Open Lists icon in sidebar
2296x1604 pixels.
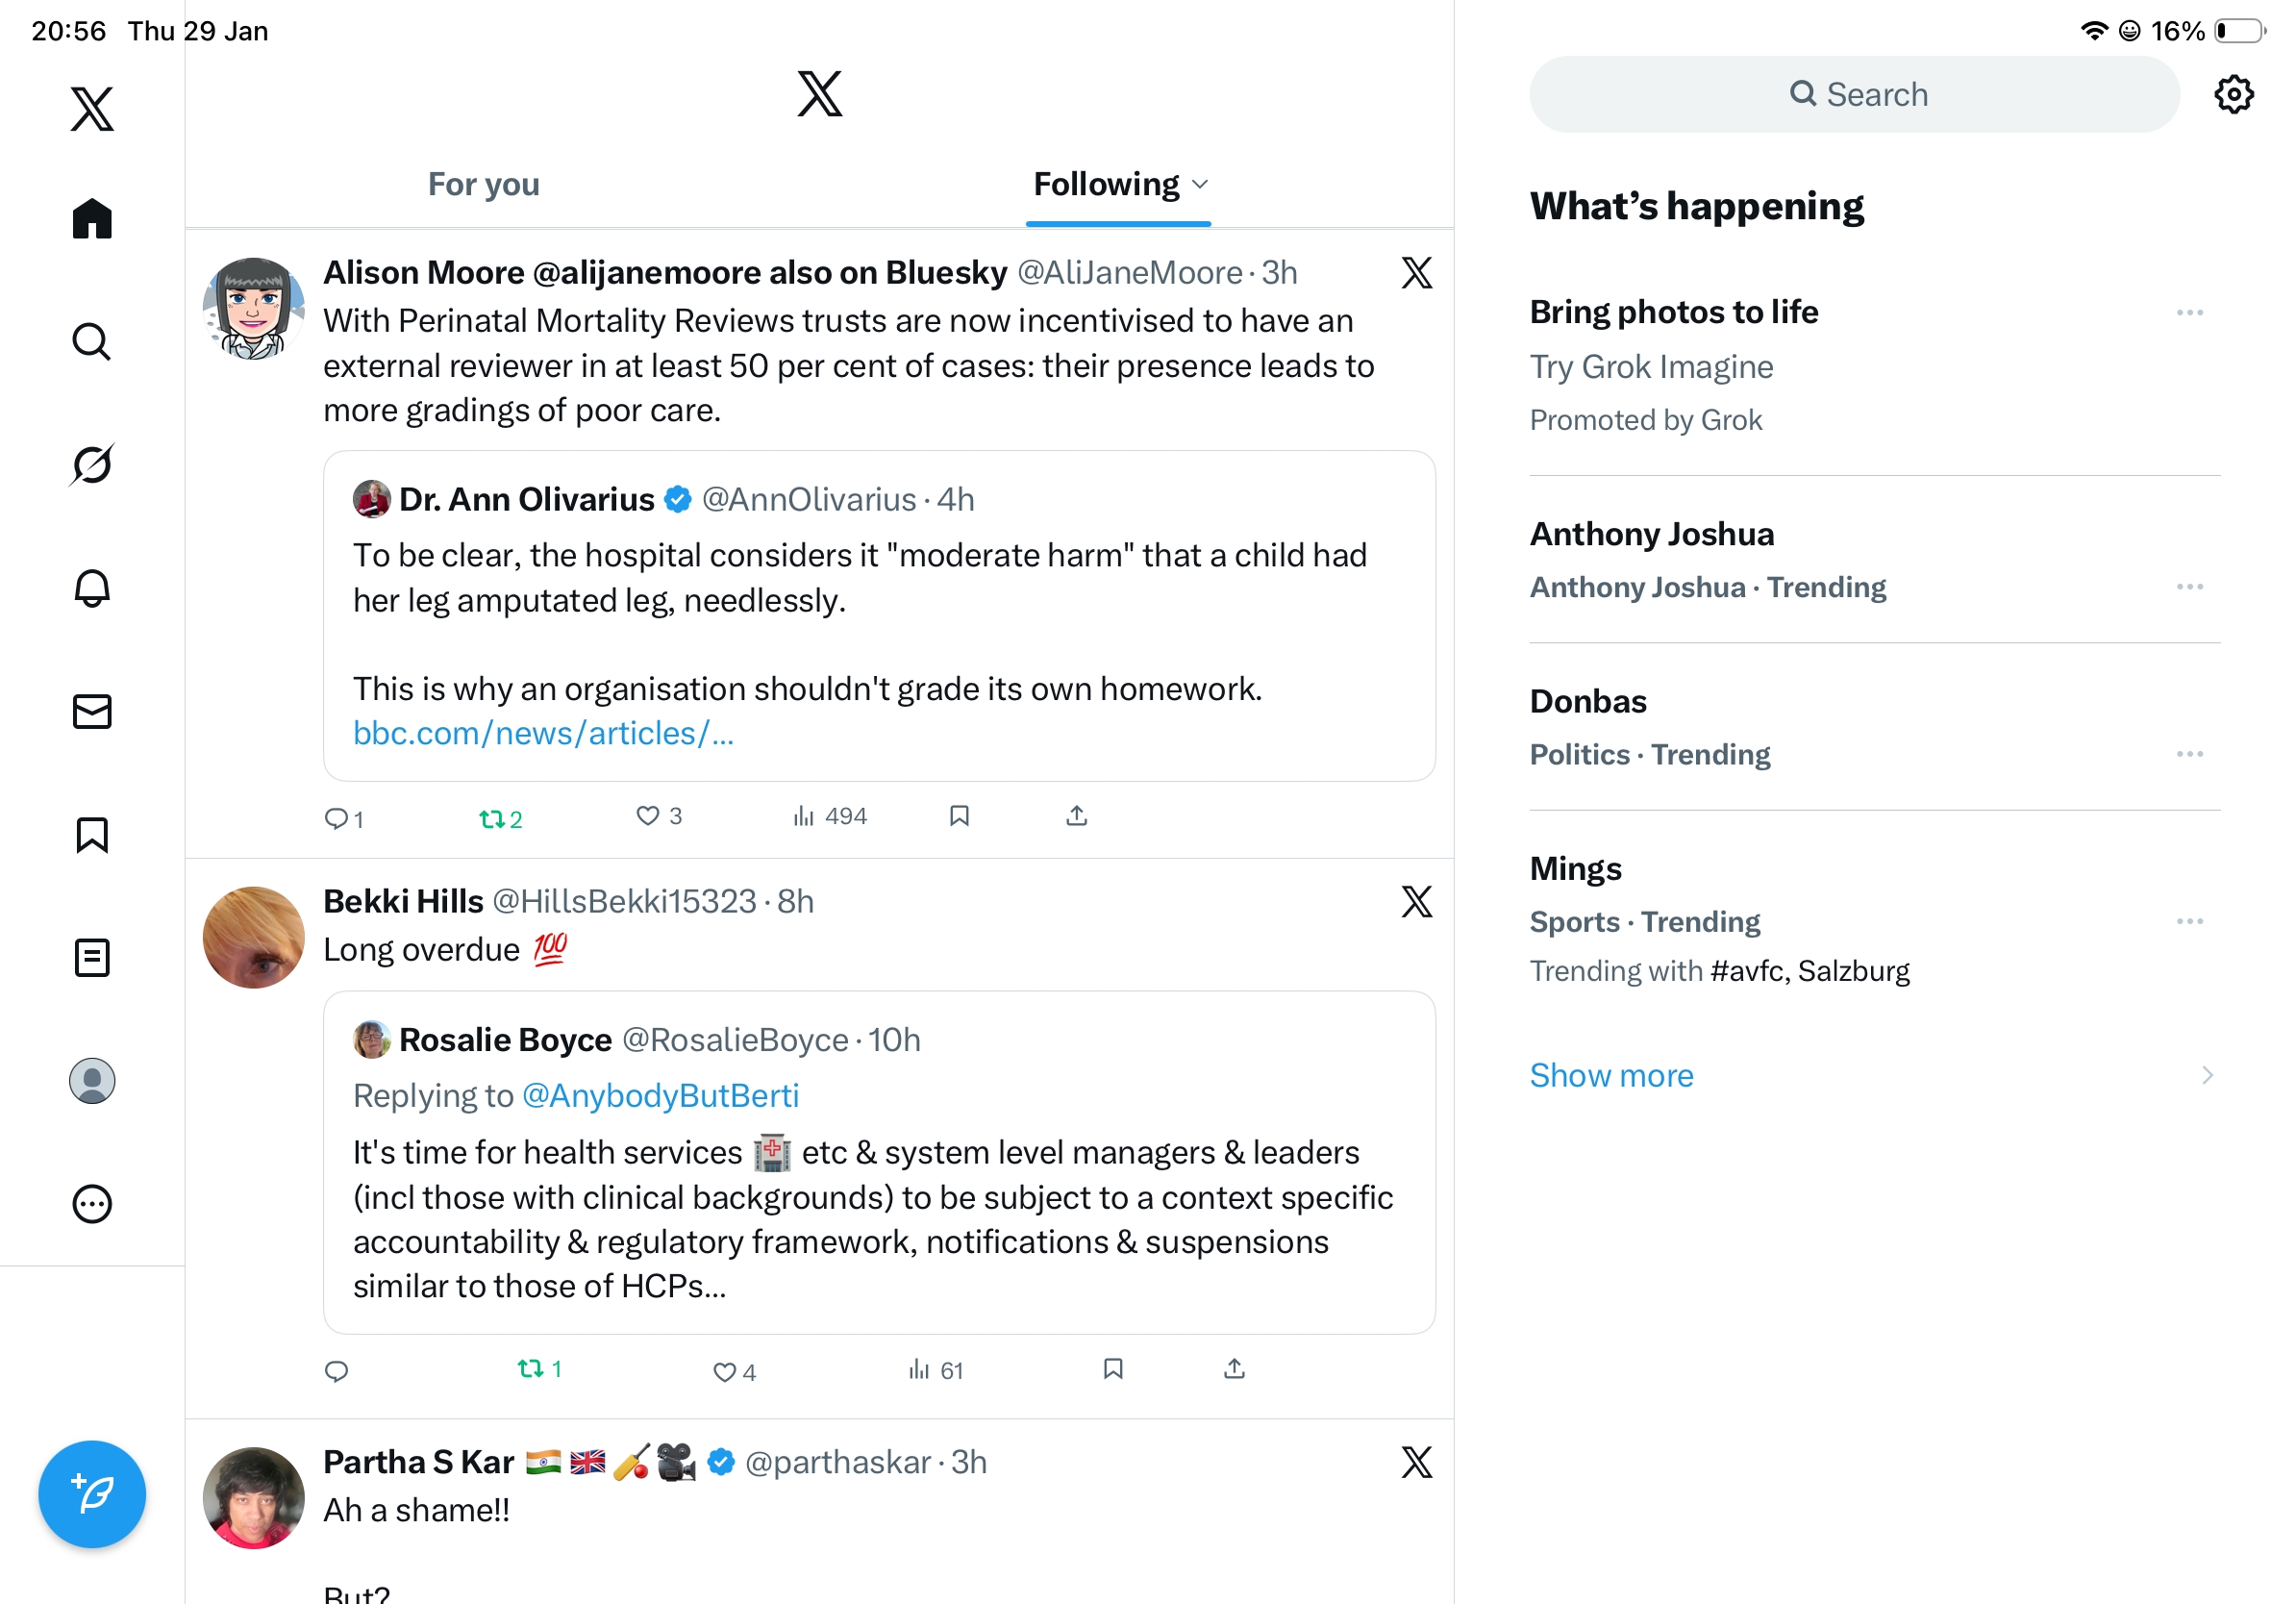click(x=92, y=957)
